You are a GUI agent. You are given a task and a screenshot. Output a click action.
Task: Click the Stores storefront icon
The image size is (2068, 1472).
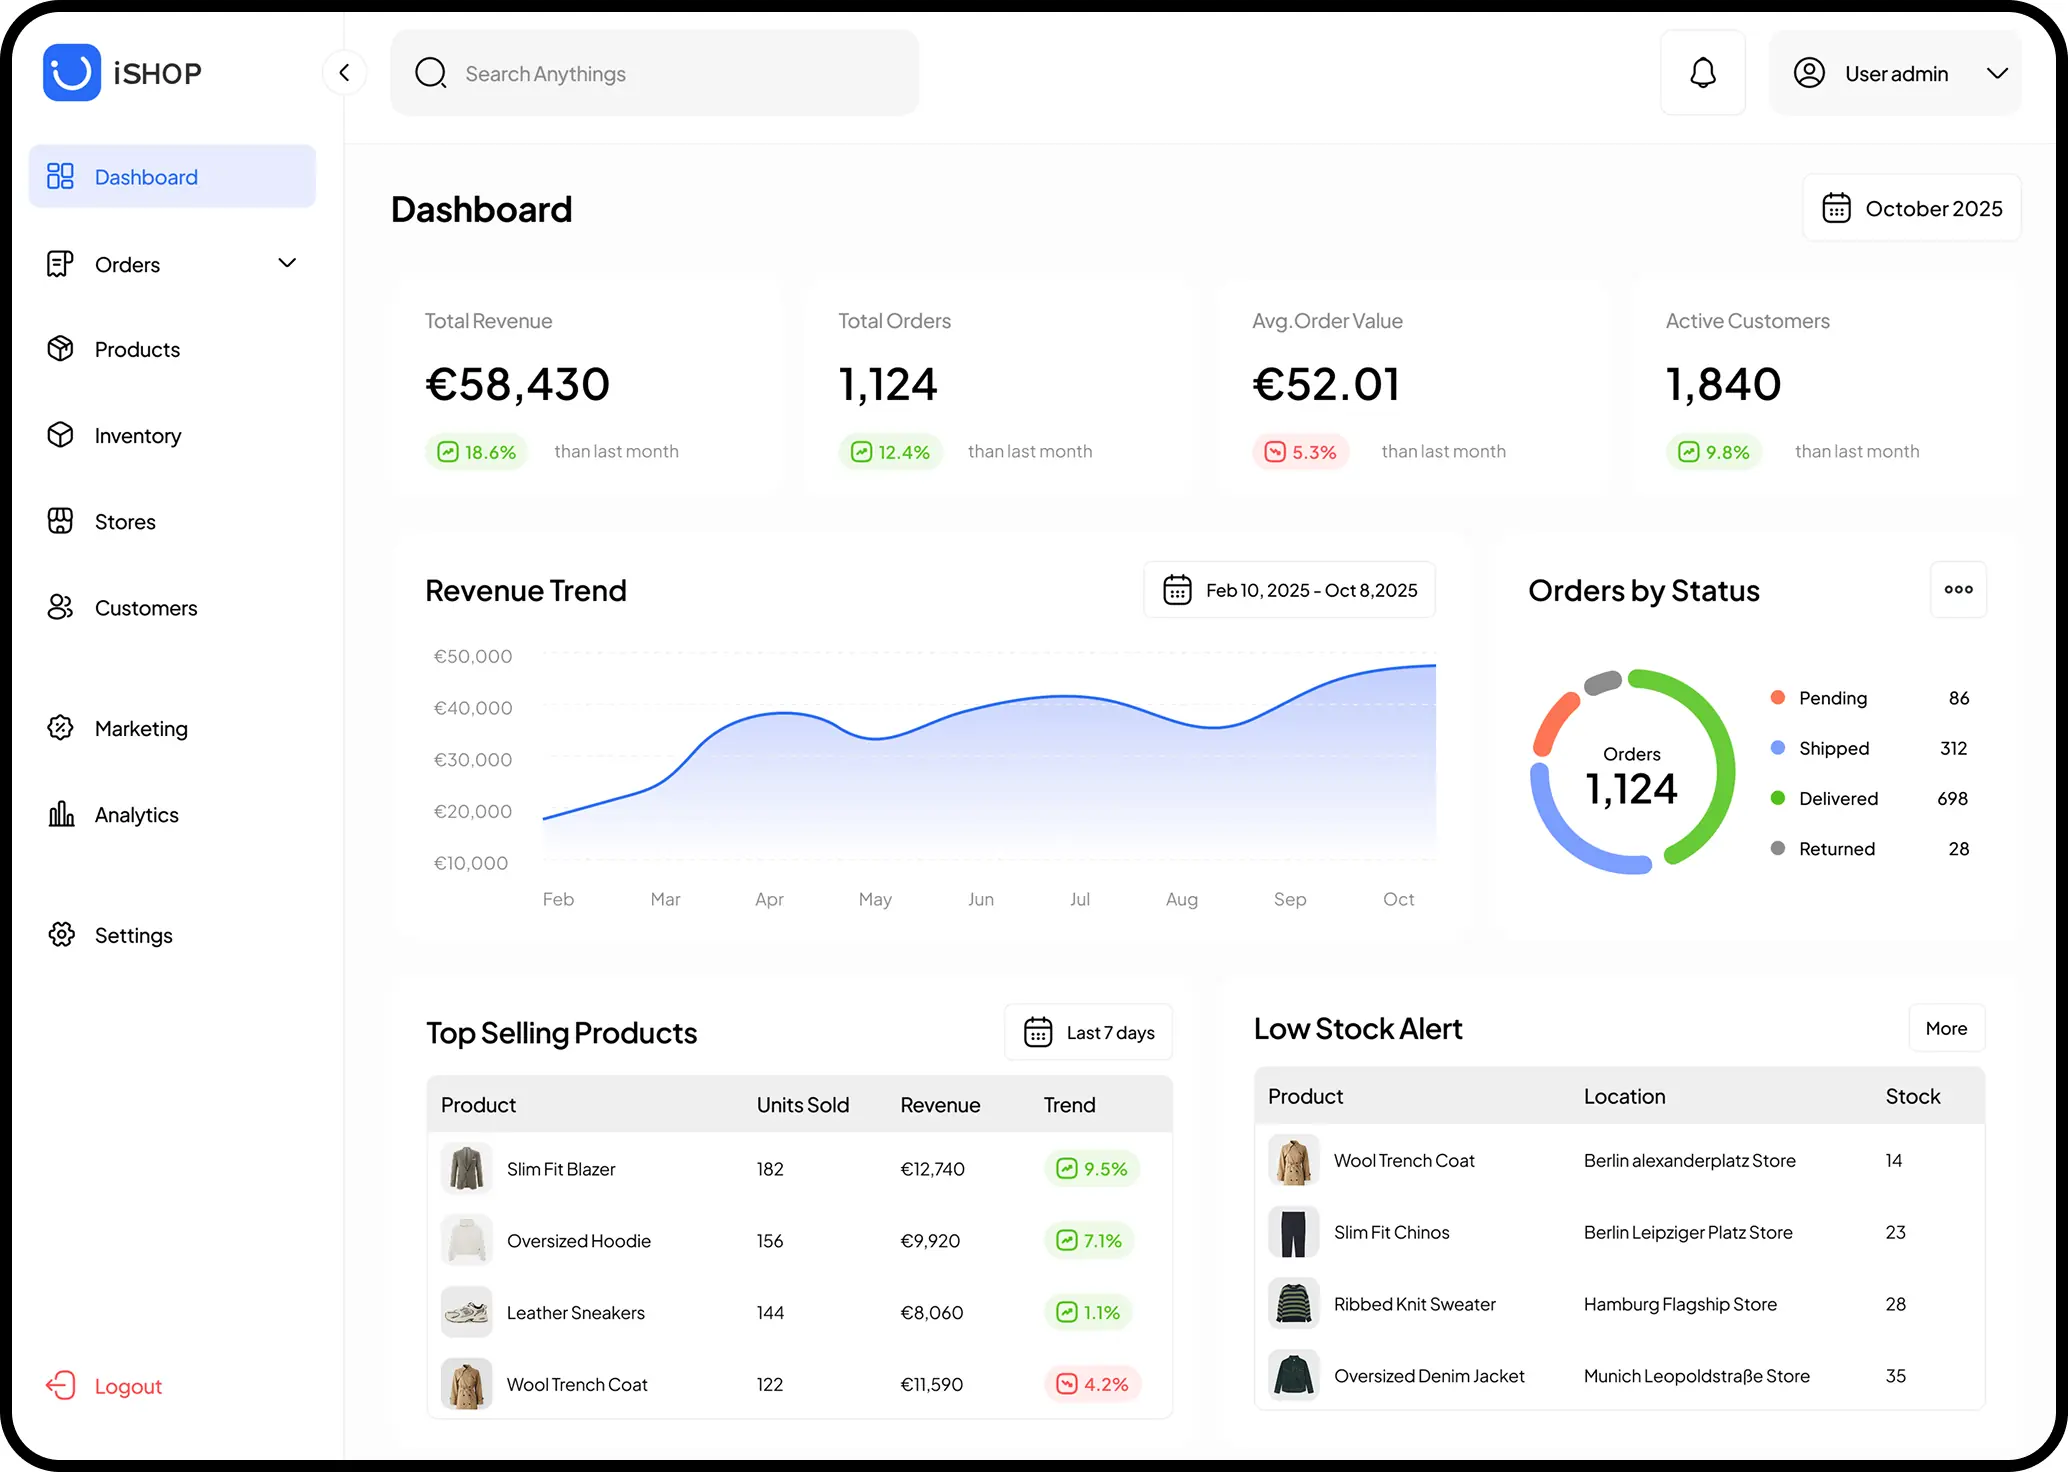pos(61,521)
